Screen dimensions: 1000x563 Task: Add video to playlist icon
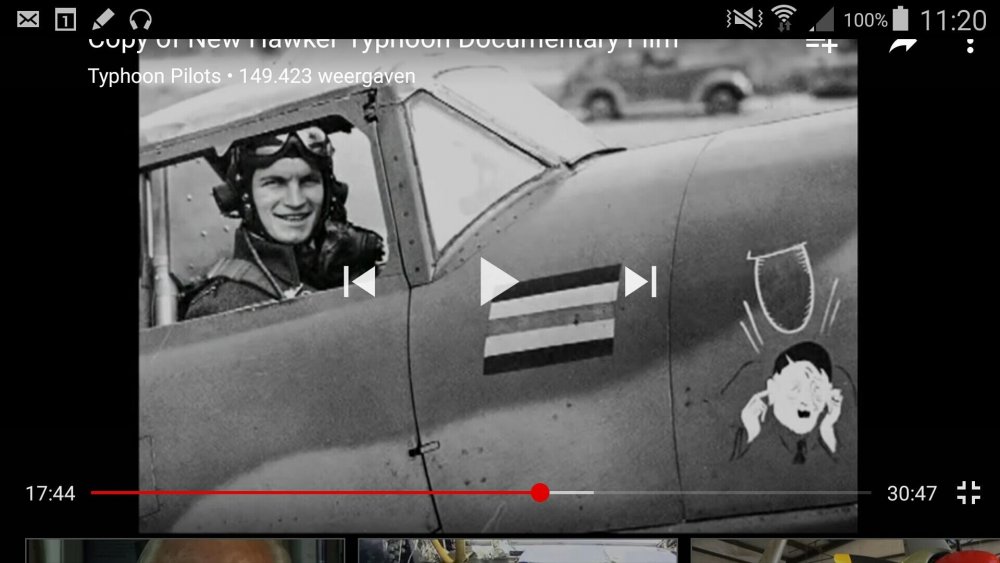pyautogui.click(x=821, y=45)
